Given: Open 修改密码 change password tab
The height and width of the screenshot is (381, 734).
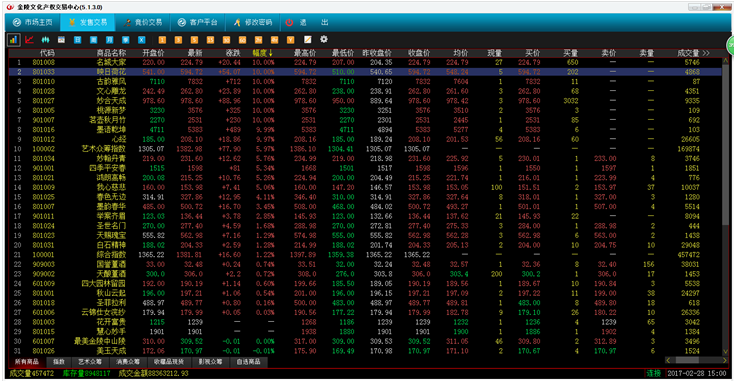Looking at the screenshot, I should pos(253,22).
